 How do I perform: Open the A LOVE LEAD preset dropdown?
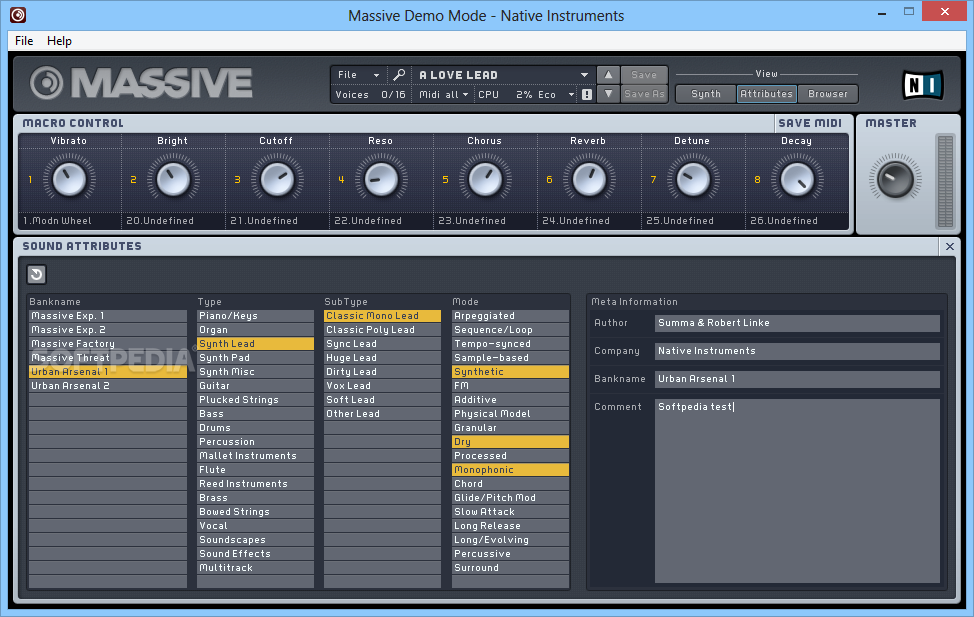[x=503, y=75]
